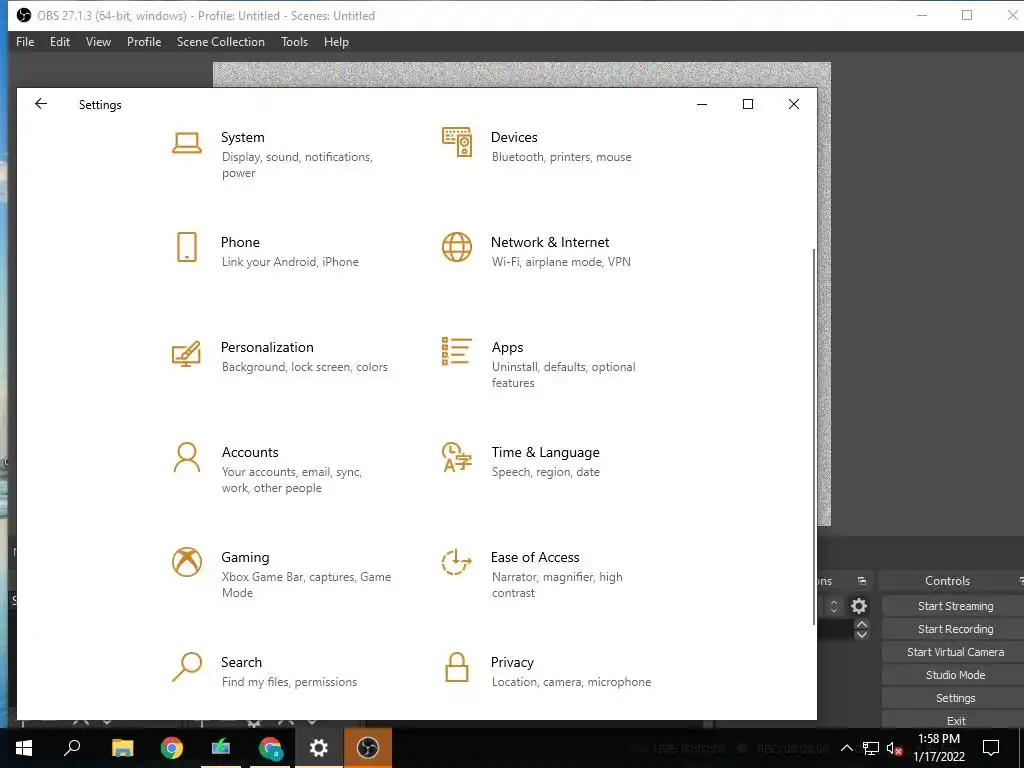This screenshot has height=768, width=1024.
Task: Open the Scene Collection menu
Action: [x=221, y=42]
